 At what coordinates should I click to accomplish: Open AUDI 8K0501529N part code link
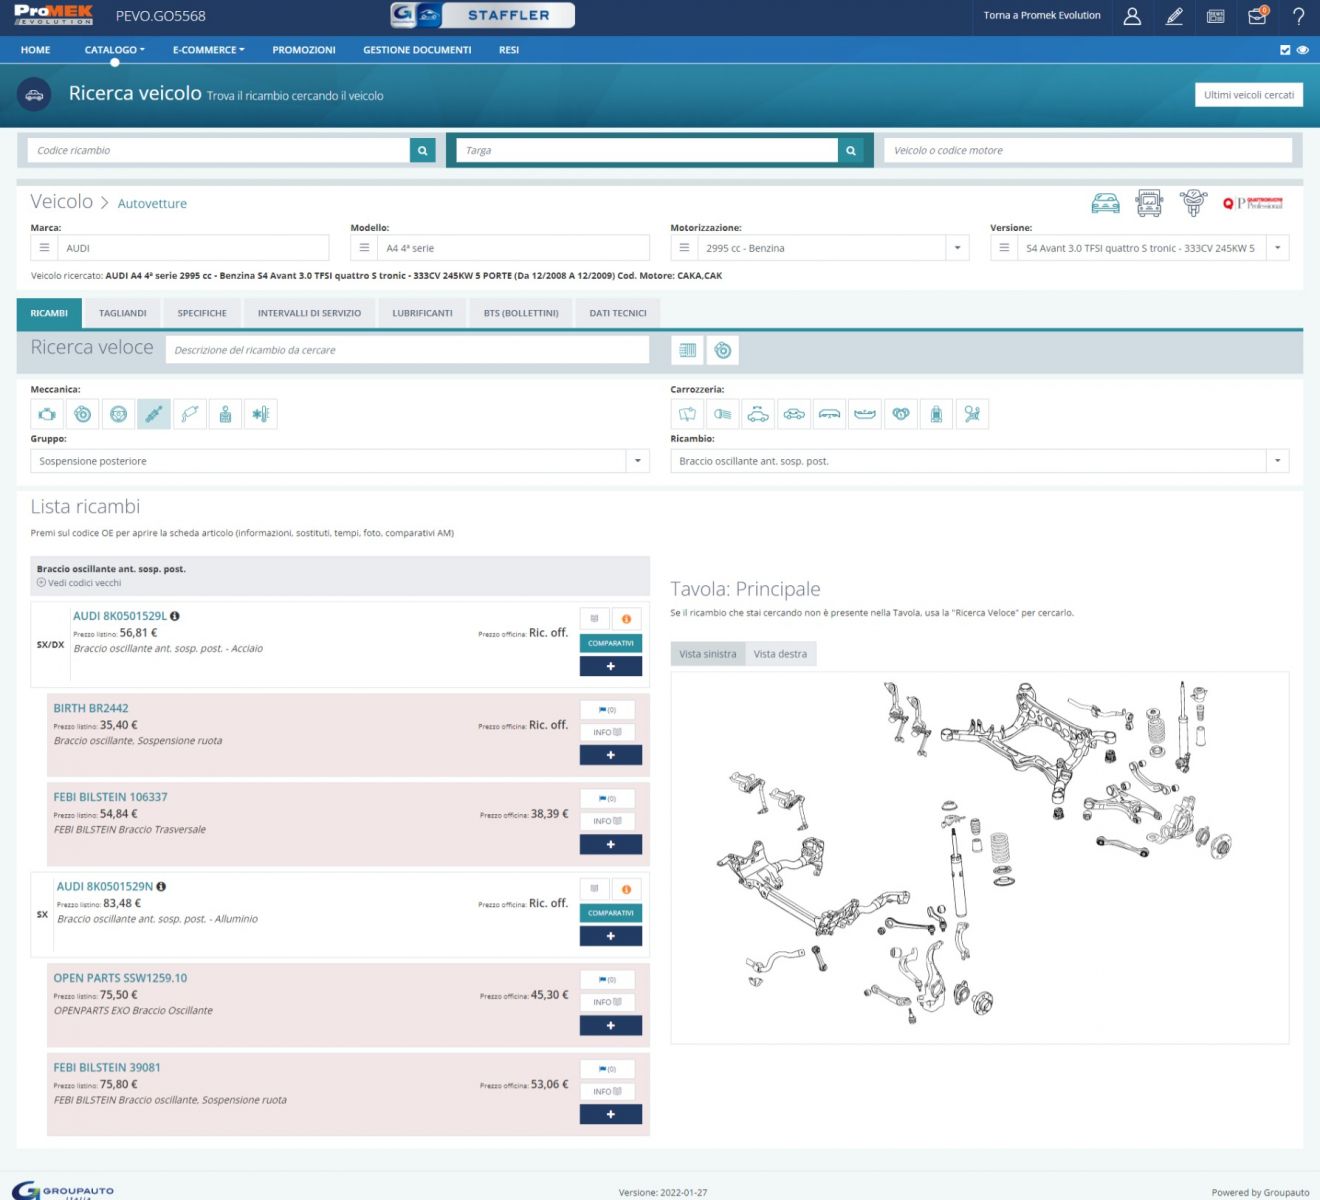tap(105, 887)
